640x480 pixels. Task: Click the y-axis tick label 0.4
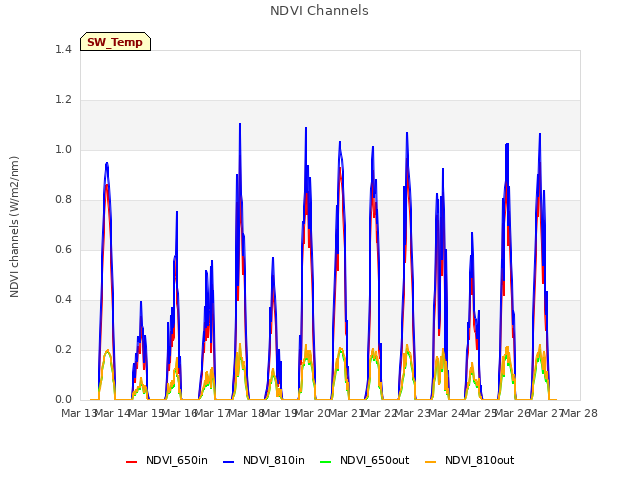click(x=63, y=300)
